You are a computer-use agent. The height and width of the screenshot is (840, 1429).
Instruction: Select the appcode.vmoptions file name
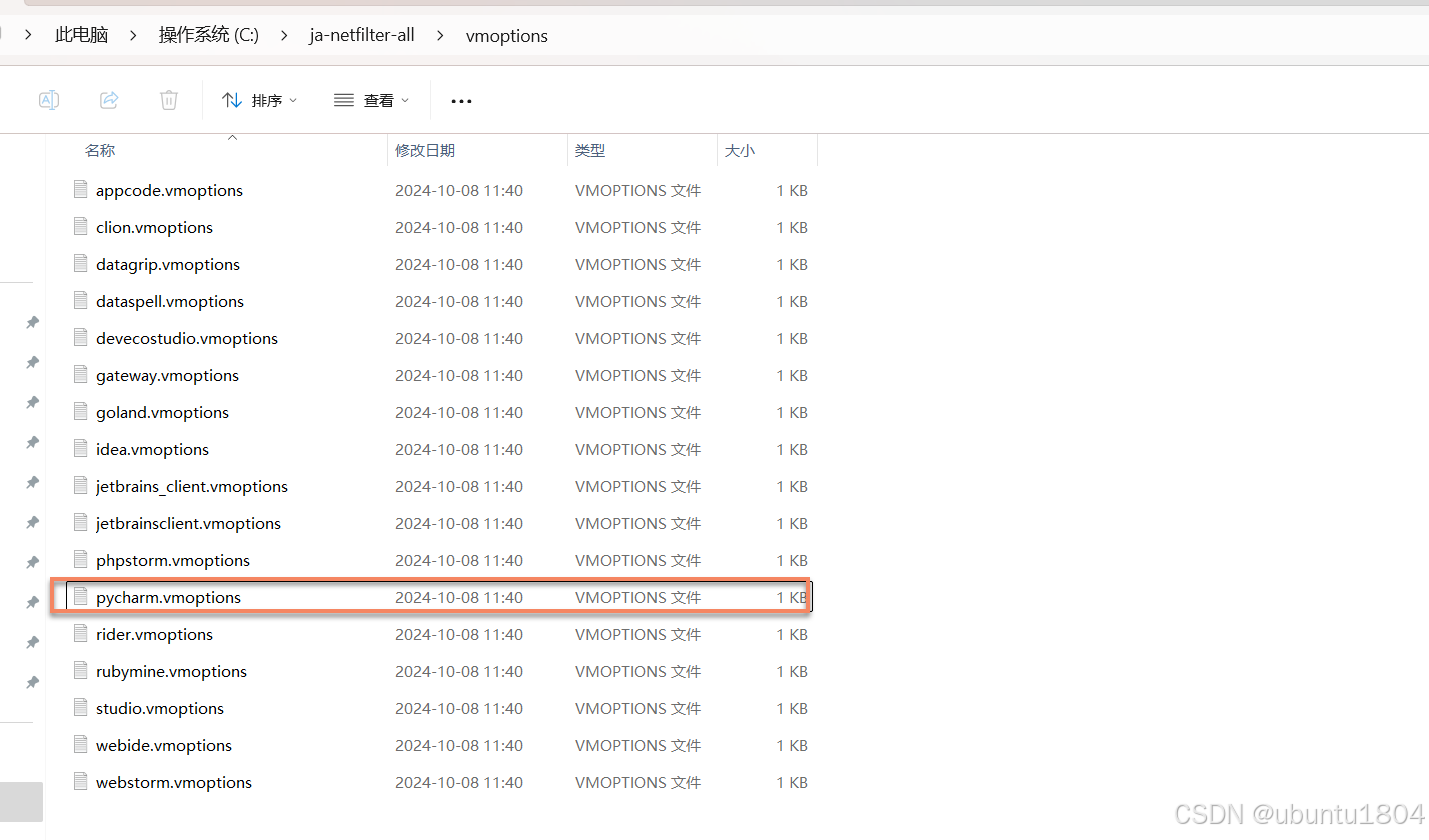169,190
